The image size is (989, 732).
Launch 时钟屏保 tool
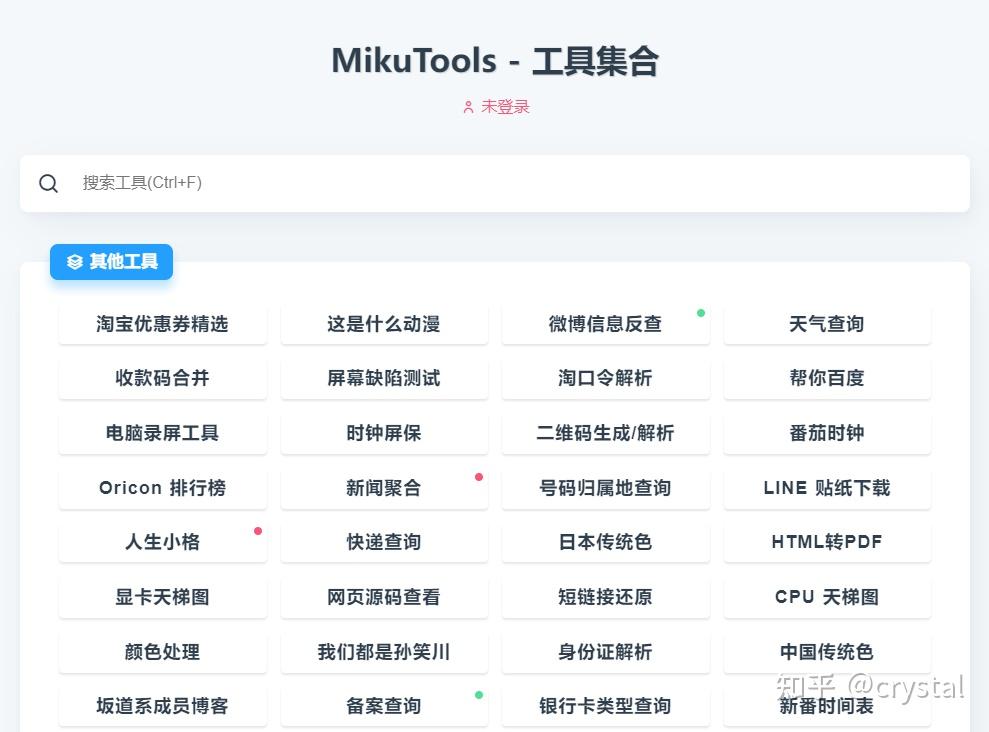point(384,433)
